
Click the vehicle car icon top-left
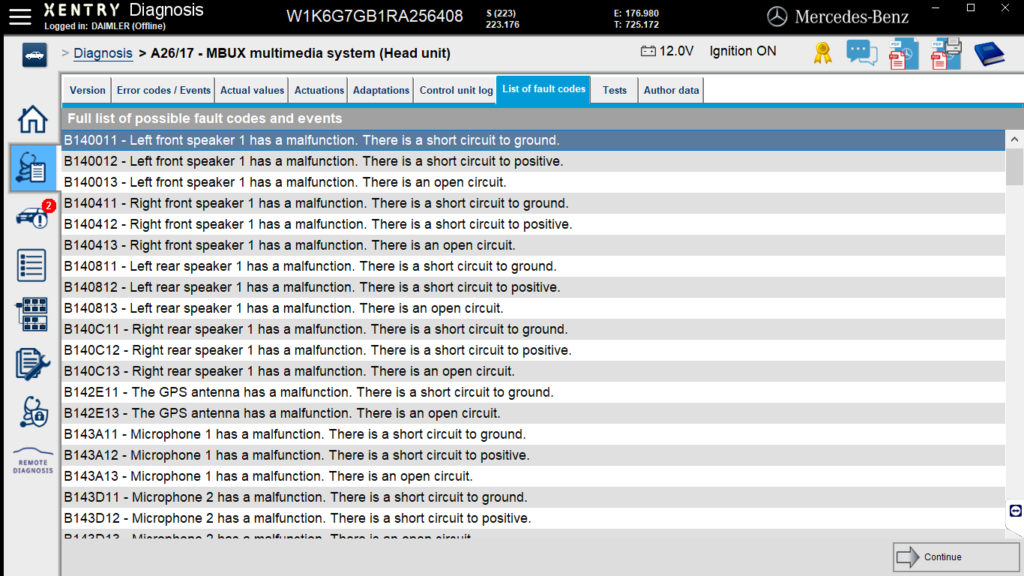[x=34, y=54]
